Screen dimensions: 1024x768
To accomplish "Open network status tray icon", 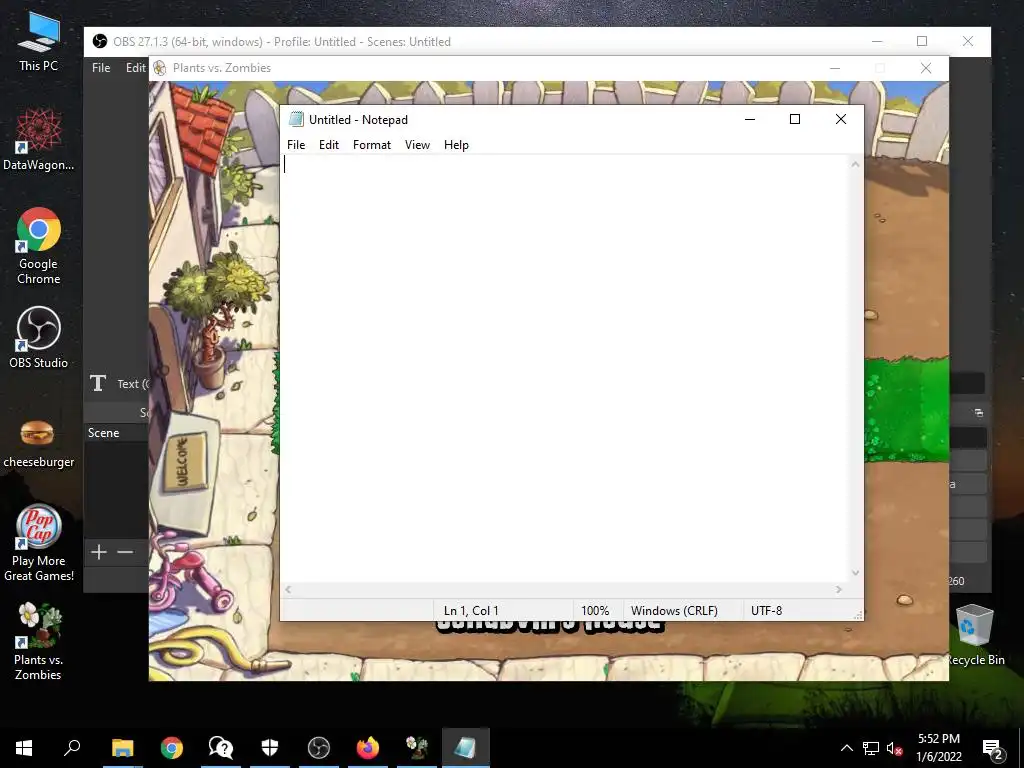I will click(871, 748).
